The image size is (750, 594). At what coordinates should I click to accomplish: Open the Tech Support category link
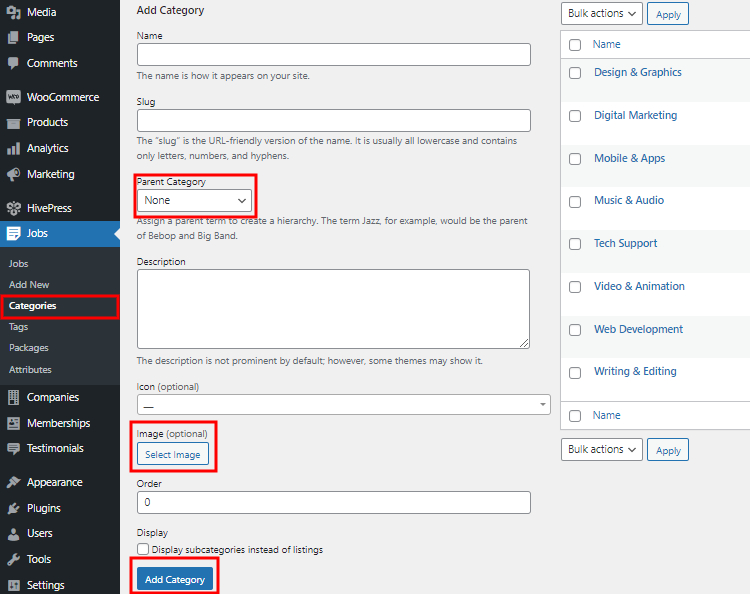pyautogui.click(x=626, y=243)
